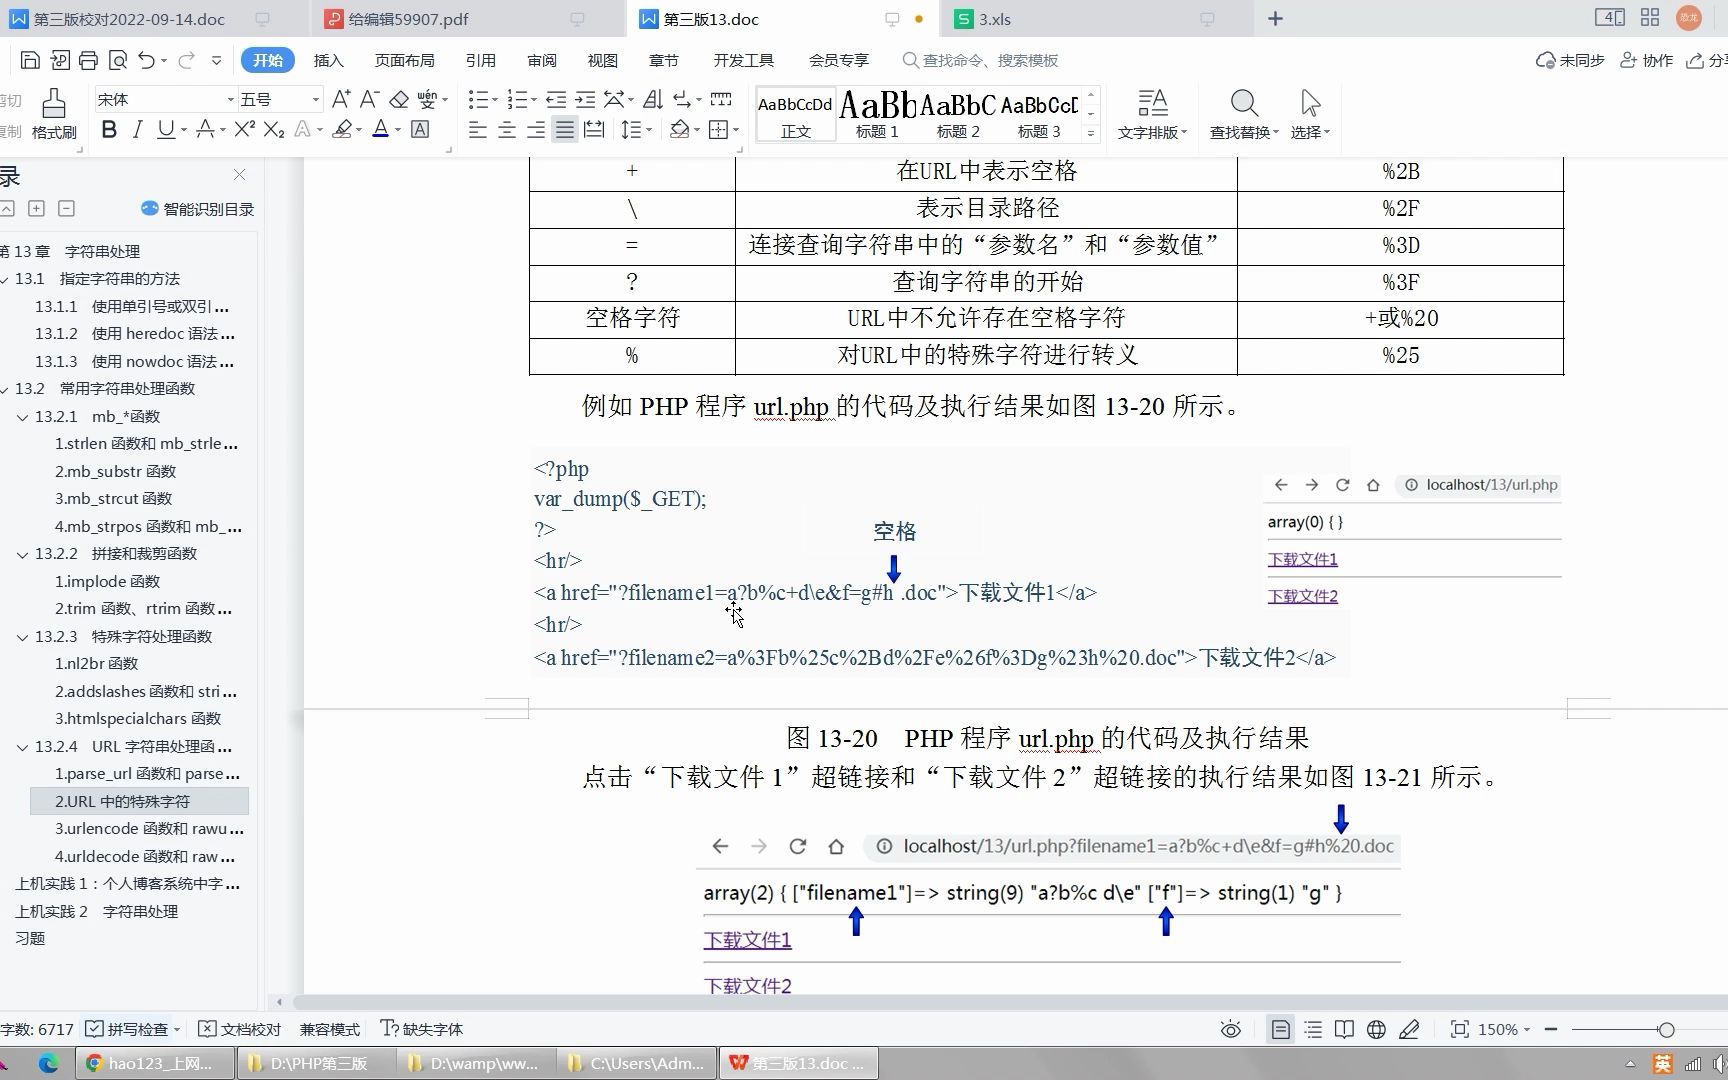The height and width of the screenshot is (1080, 1728).
Task: Toggle show paragraph marks ruler icon
Action: [x=720, y=99]
